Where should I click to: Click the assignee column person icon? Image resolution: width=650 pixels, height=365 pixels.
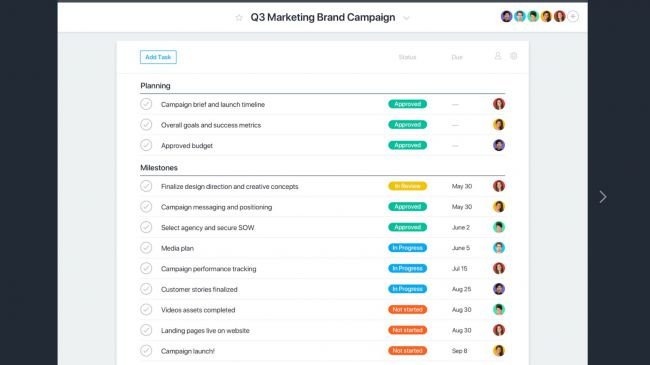pos(498,56)
